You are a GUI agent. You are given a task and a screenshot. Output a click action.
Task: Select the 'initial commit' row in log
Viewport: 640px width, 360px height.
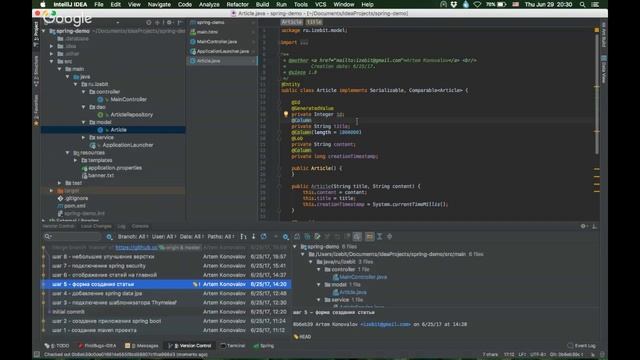tap(167, 312)
